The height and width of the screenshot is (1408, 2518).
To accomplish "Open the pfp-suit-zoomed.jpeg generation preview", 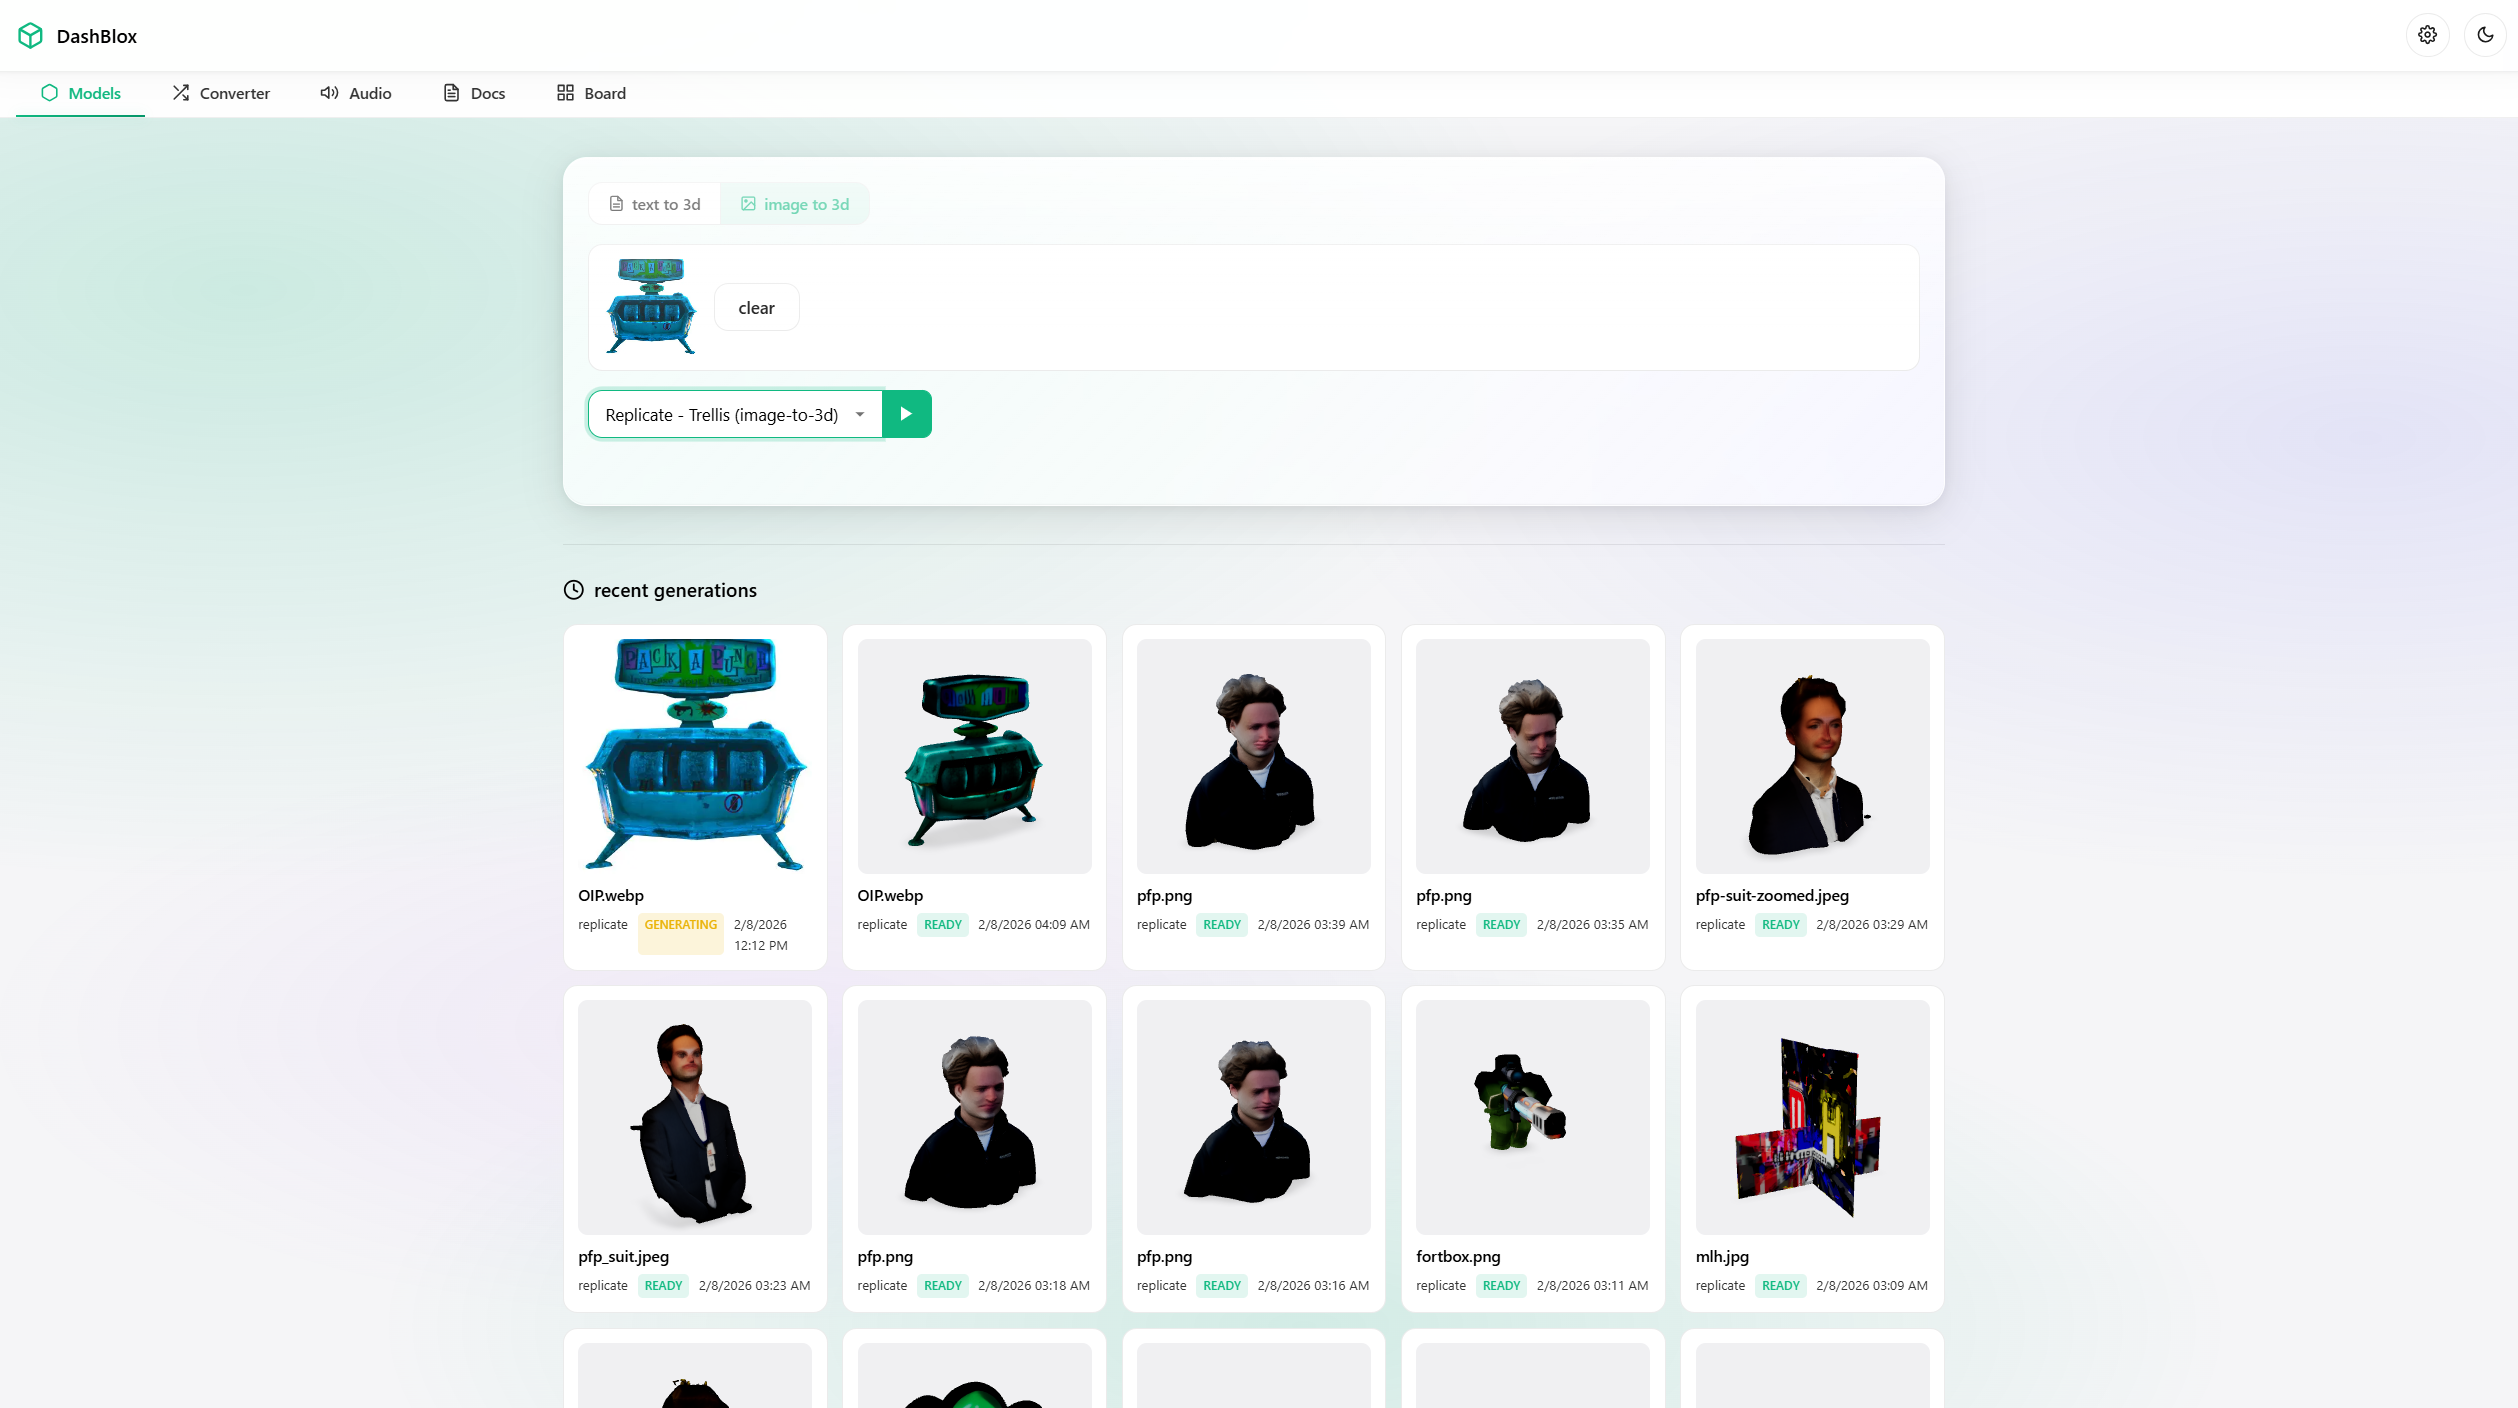I will [1811, 756].
